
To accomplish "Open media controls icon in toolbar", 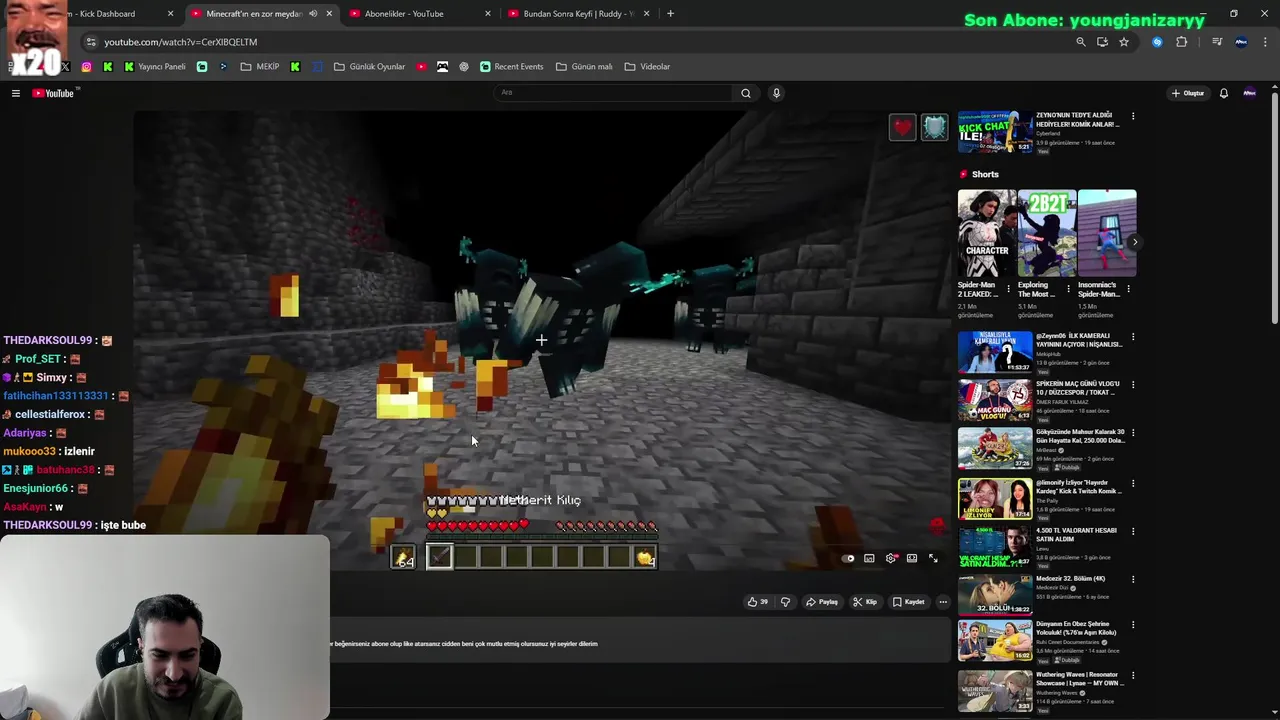I will point(1217,42).
